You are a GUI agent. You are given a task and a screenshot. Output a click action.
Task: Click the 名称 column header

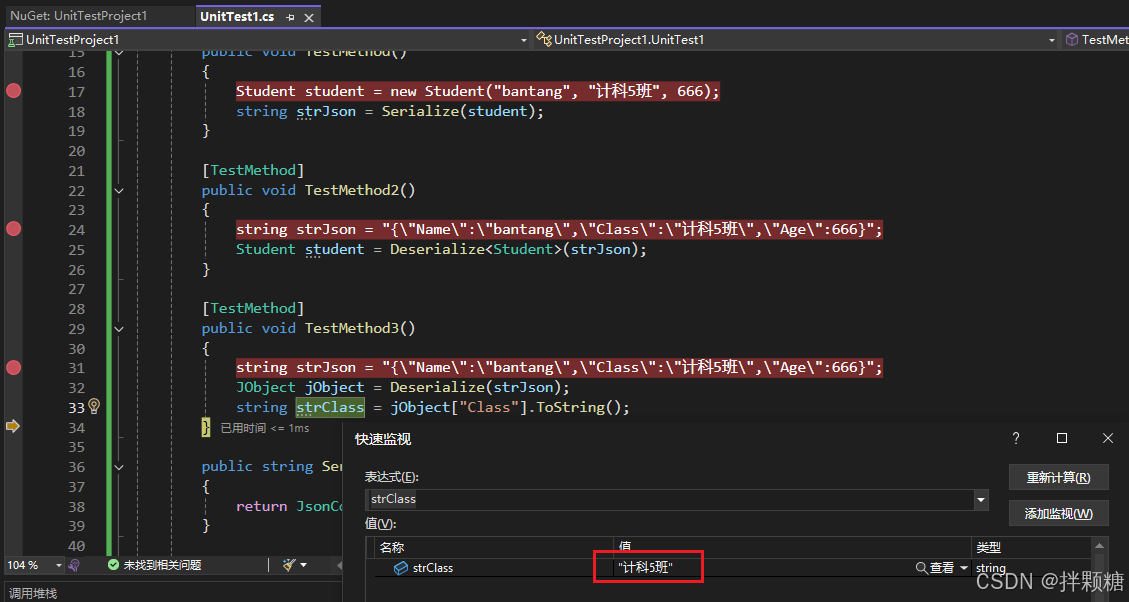(494, 547)
